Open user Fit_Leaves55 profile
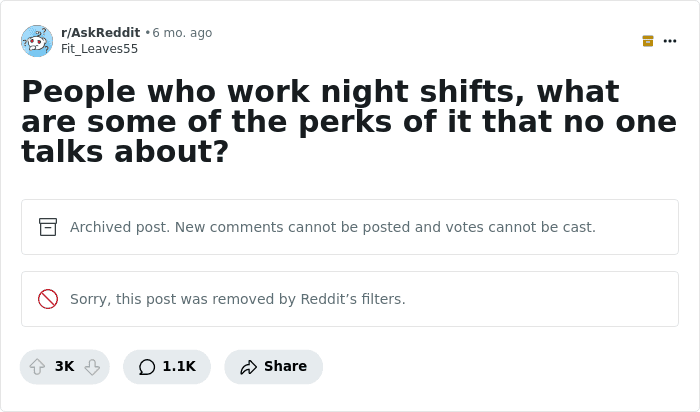Screen dimensions: 700x412 [100, 49]
